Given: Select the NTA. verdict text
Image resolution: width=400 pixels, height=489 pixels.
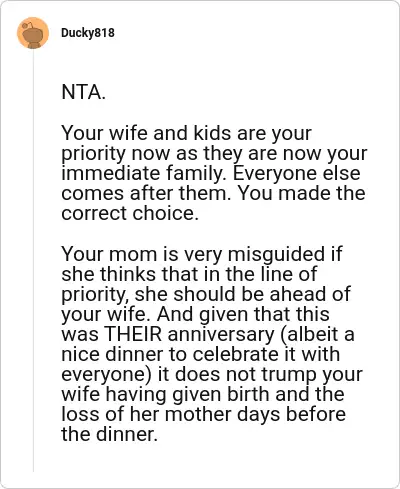Looking at the screenshot, I should (x=83, y=92).
